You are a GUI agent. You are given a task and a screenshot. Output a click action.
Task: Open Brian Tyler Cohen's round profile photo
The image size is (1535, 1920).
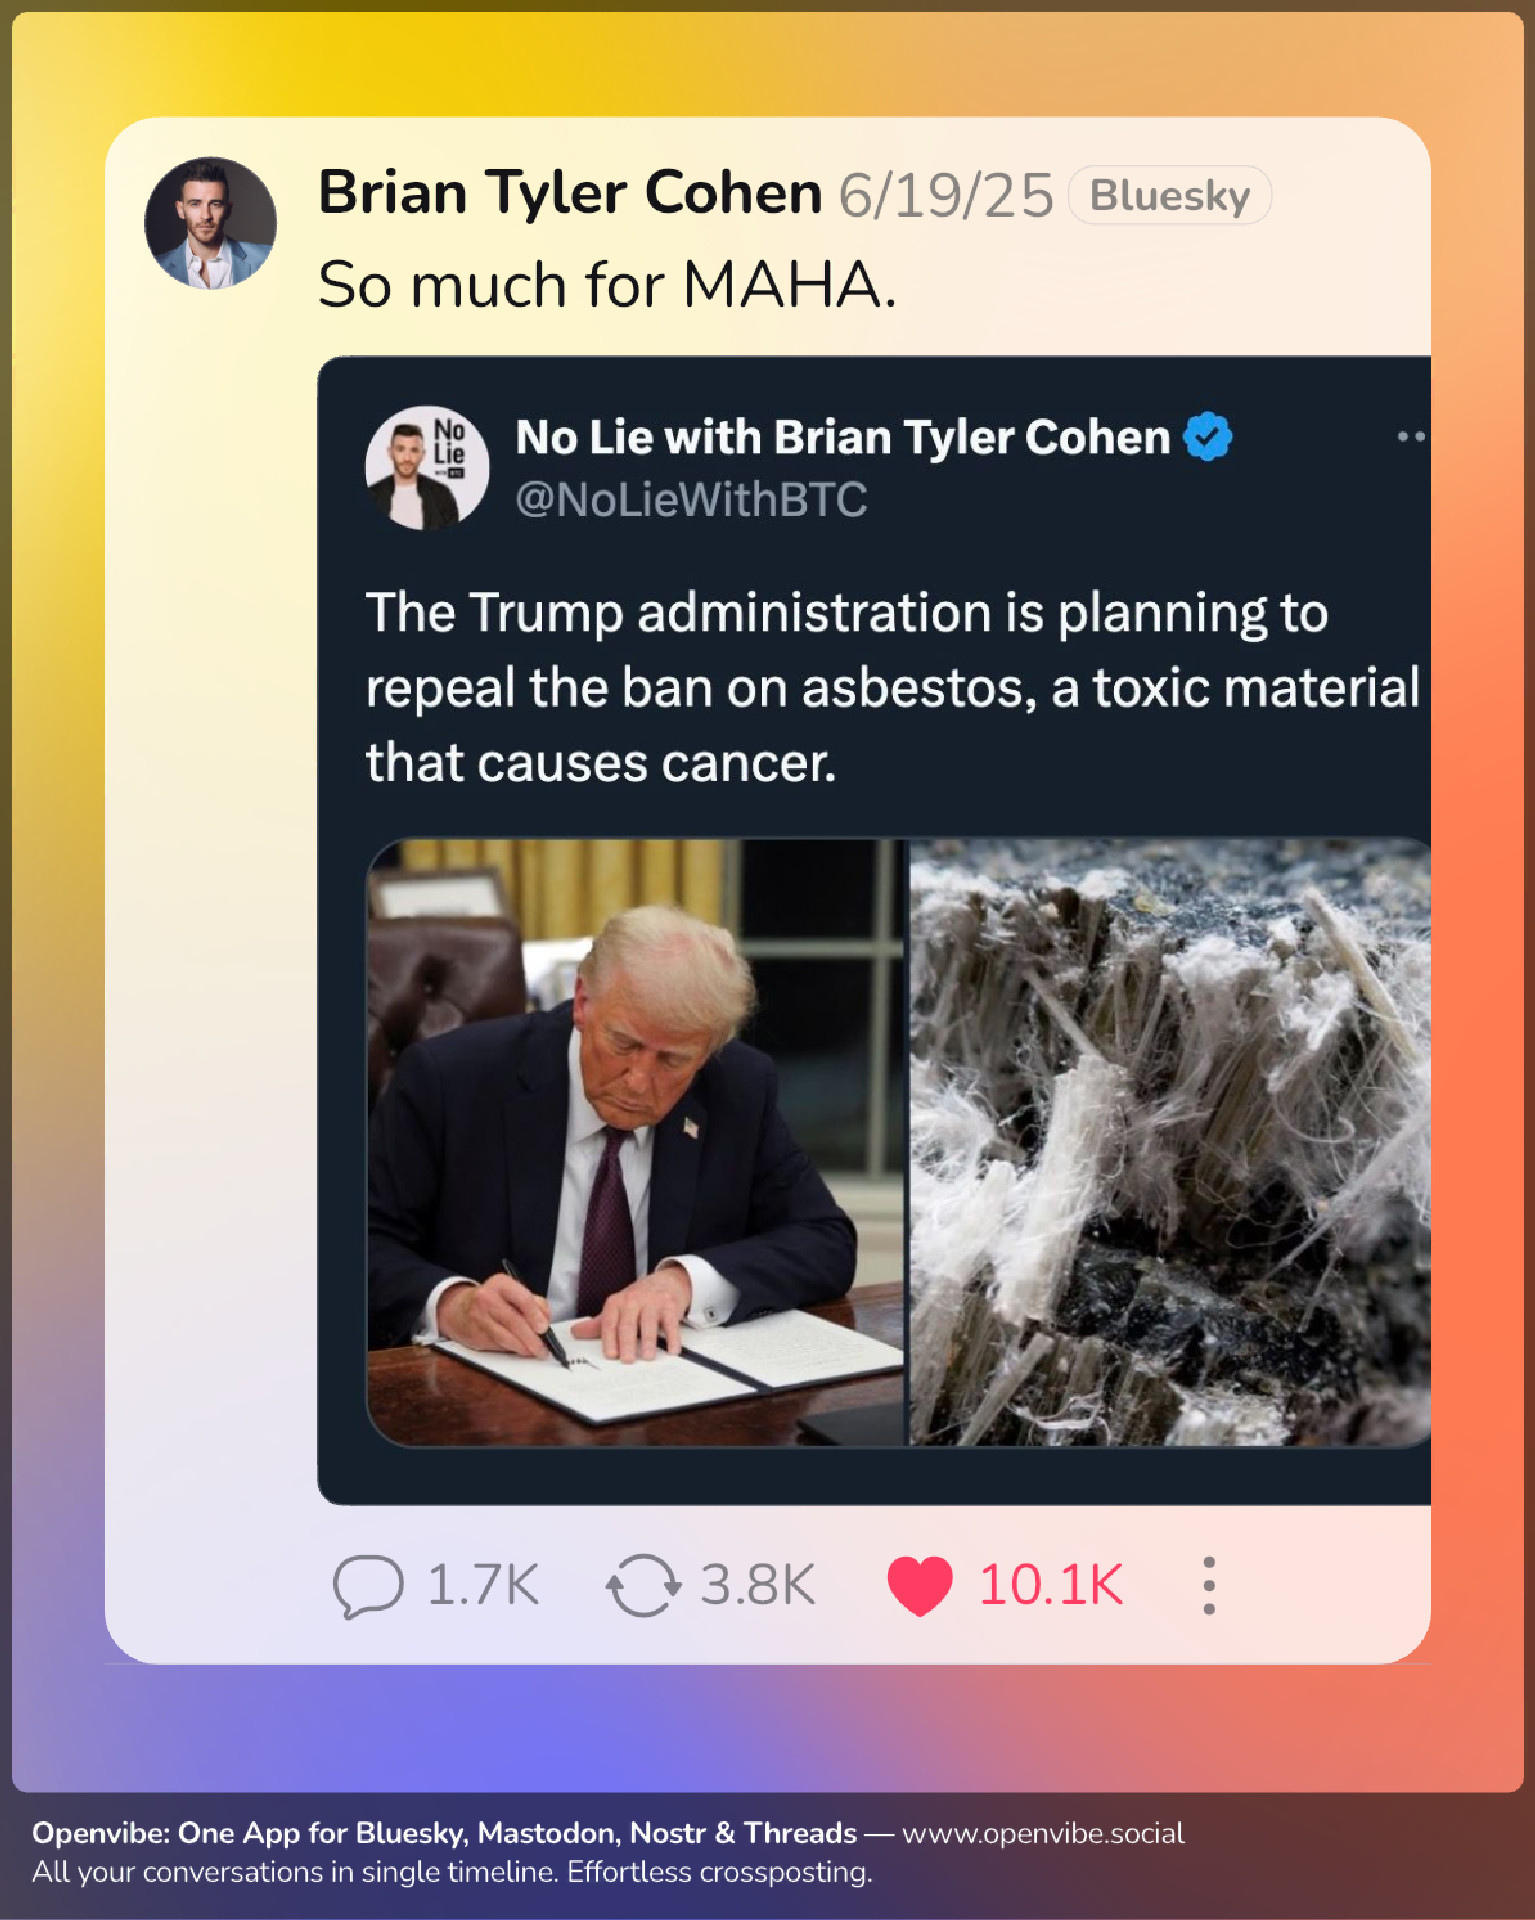210,223
